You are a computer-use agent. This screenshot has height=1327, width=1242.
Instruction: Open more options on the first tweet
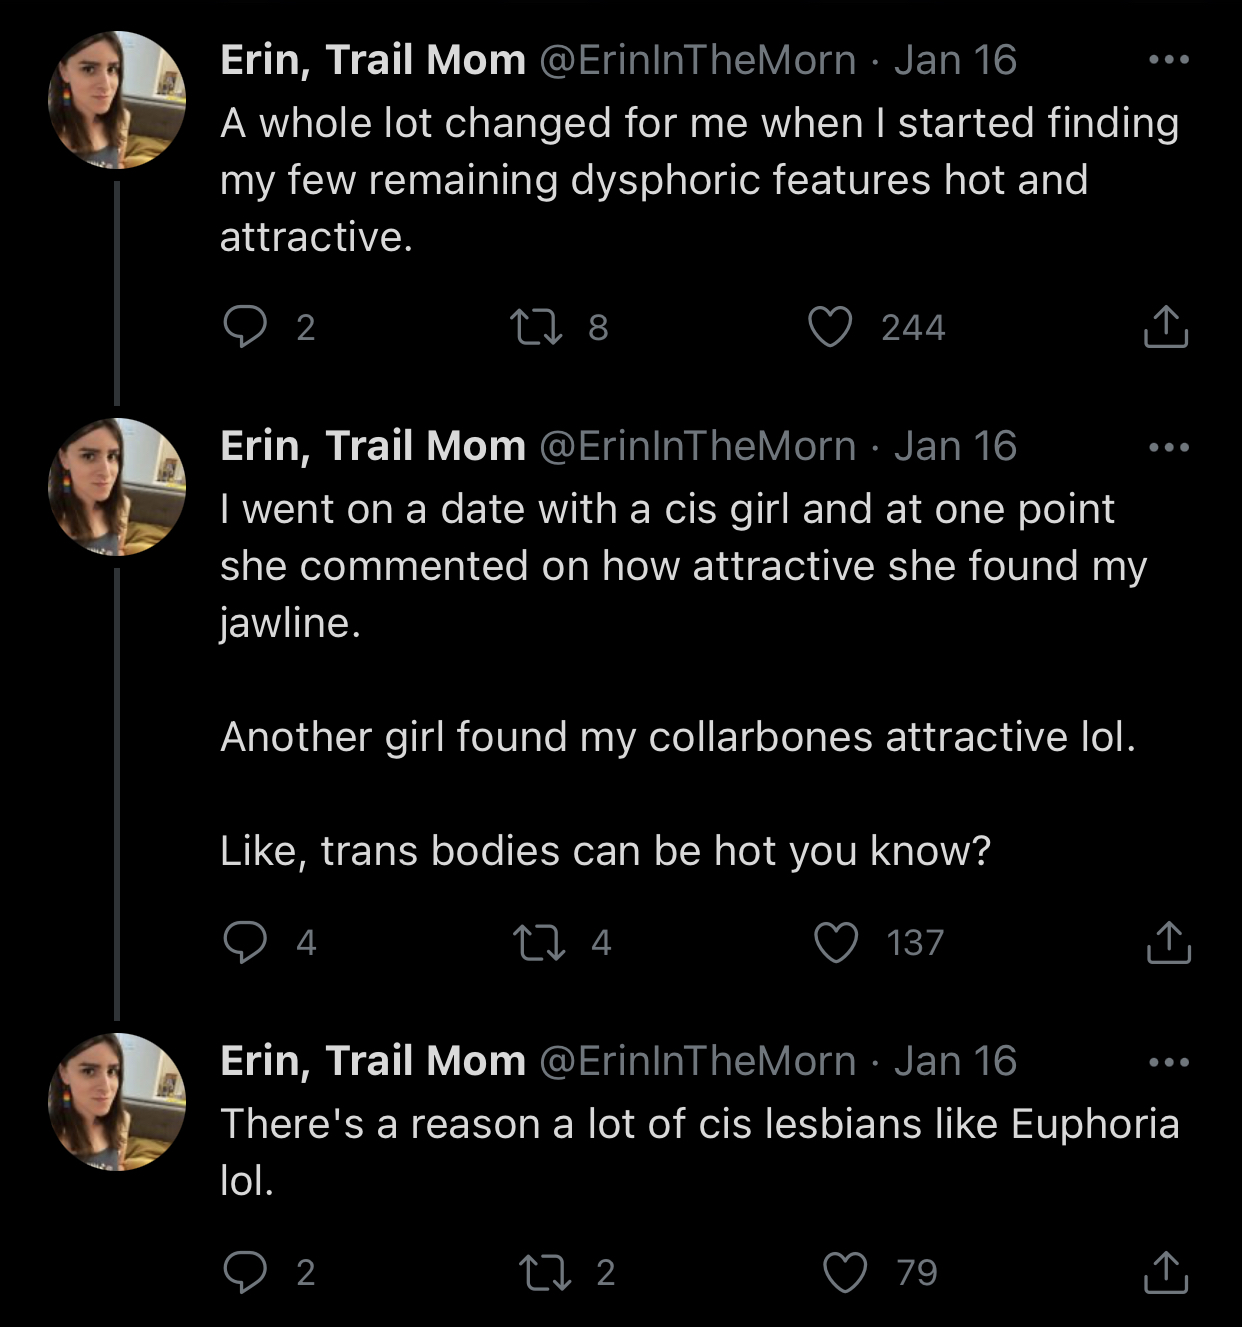[x=1168, y=60]
